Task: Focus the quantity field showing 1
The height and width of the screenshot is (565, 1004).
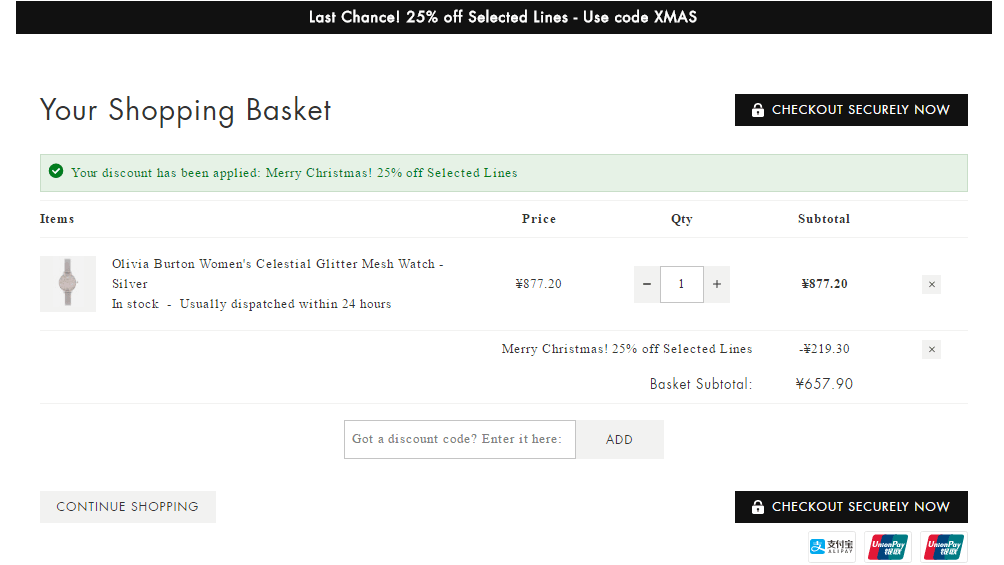Action: pos(681,284)
